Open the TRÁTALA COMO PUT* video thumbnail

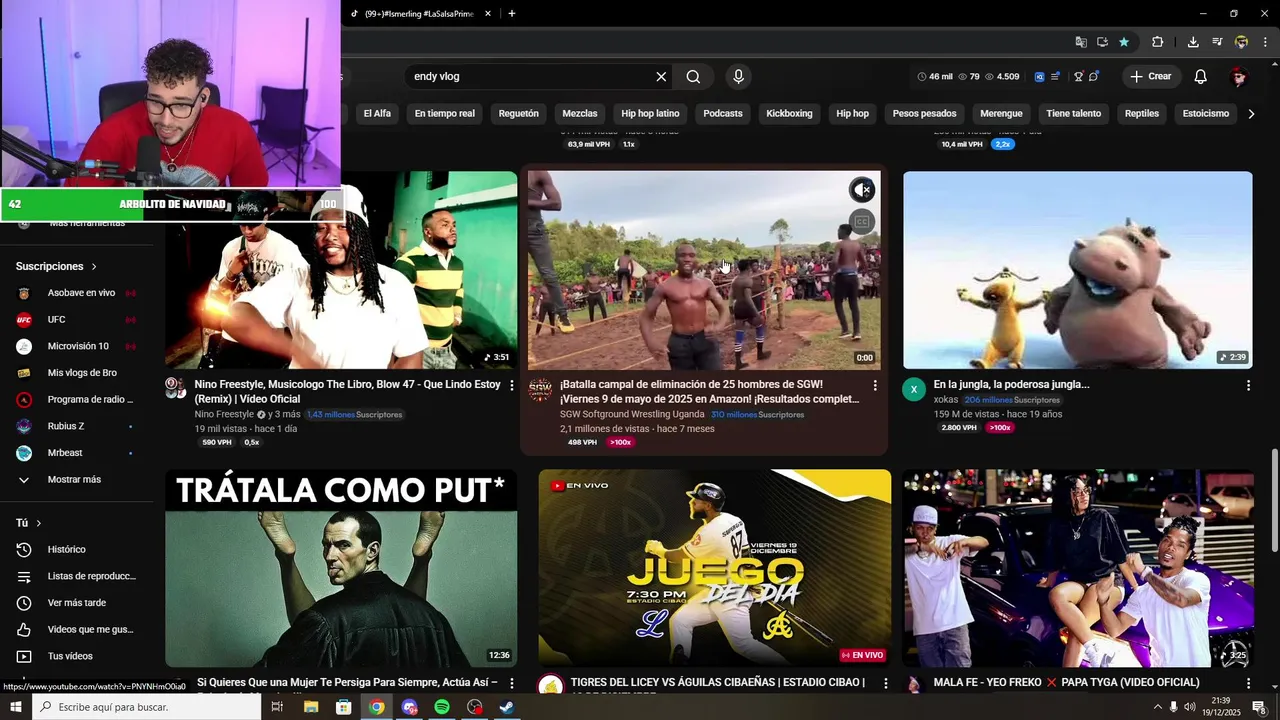pyautogui.click(x=341, y=568)
